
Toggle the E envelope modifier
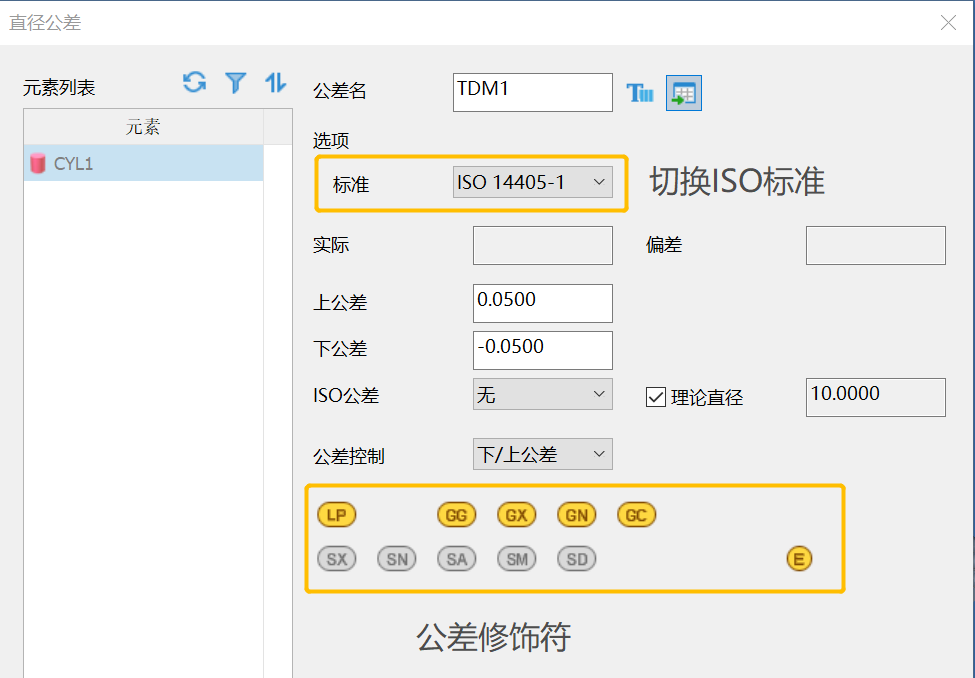click(x=799, y=558)
